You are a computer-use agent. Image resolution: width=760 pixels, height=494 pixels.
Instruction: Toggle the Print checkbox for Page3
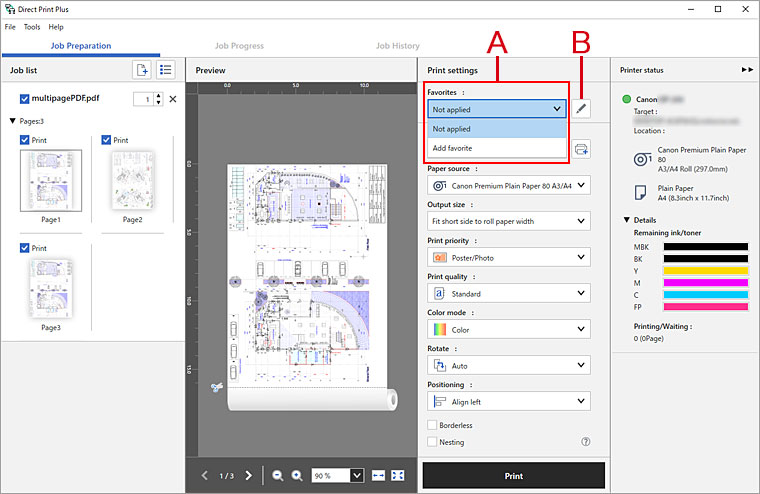coord(25,248)
